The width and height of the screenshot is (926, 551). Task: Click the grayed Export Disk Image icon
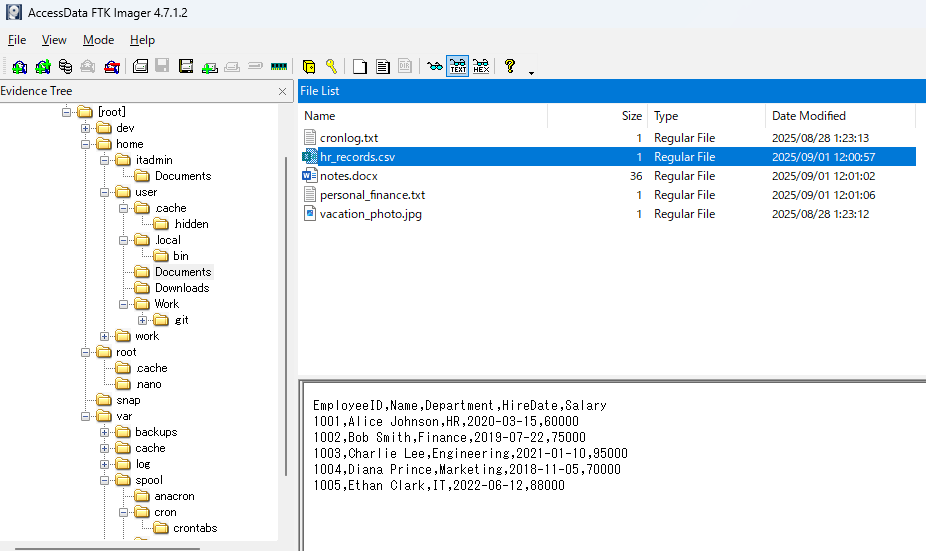coord(162,66)
